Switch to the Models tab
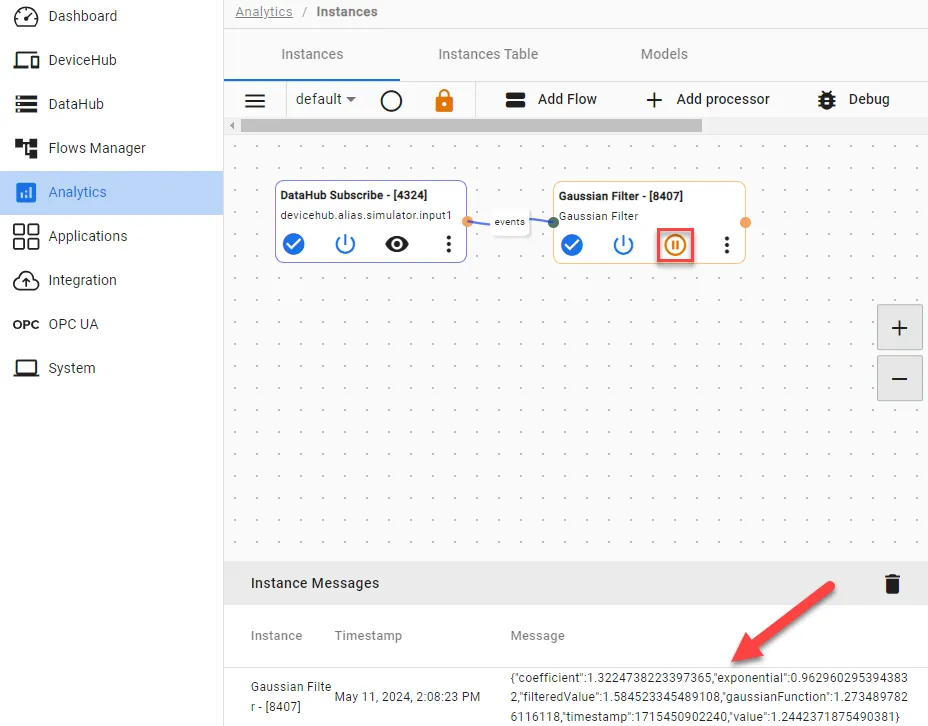 pos(664,54)
